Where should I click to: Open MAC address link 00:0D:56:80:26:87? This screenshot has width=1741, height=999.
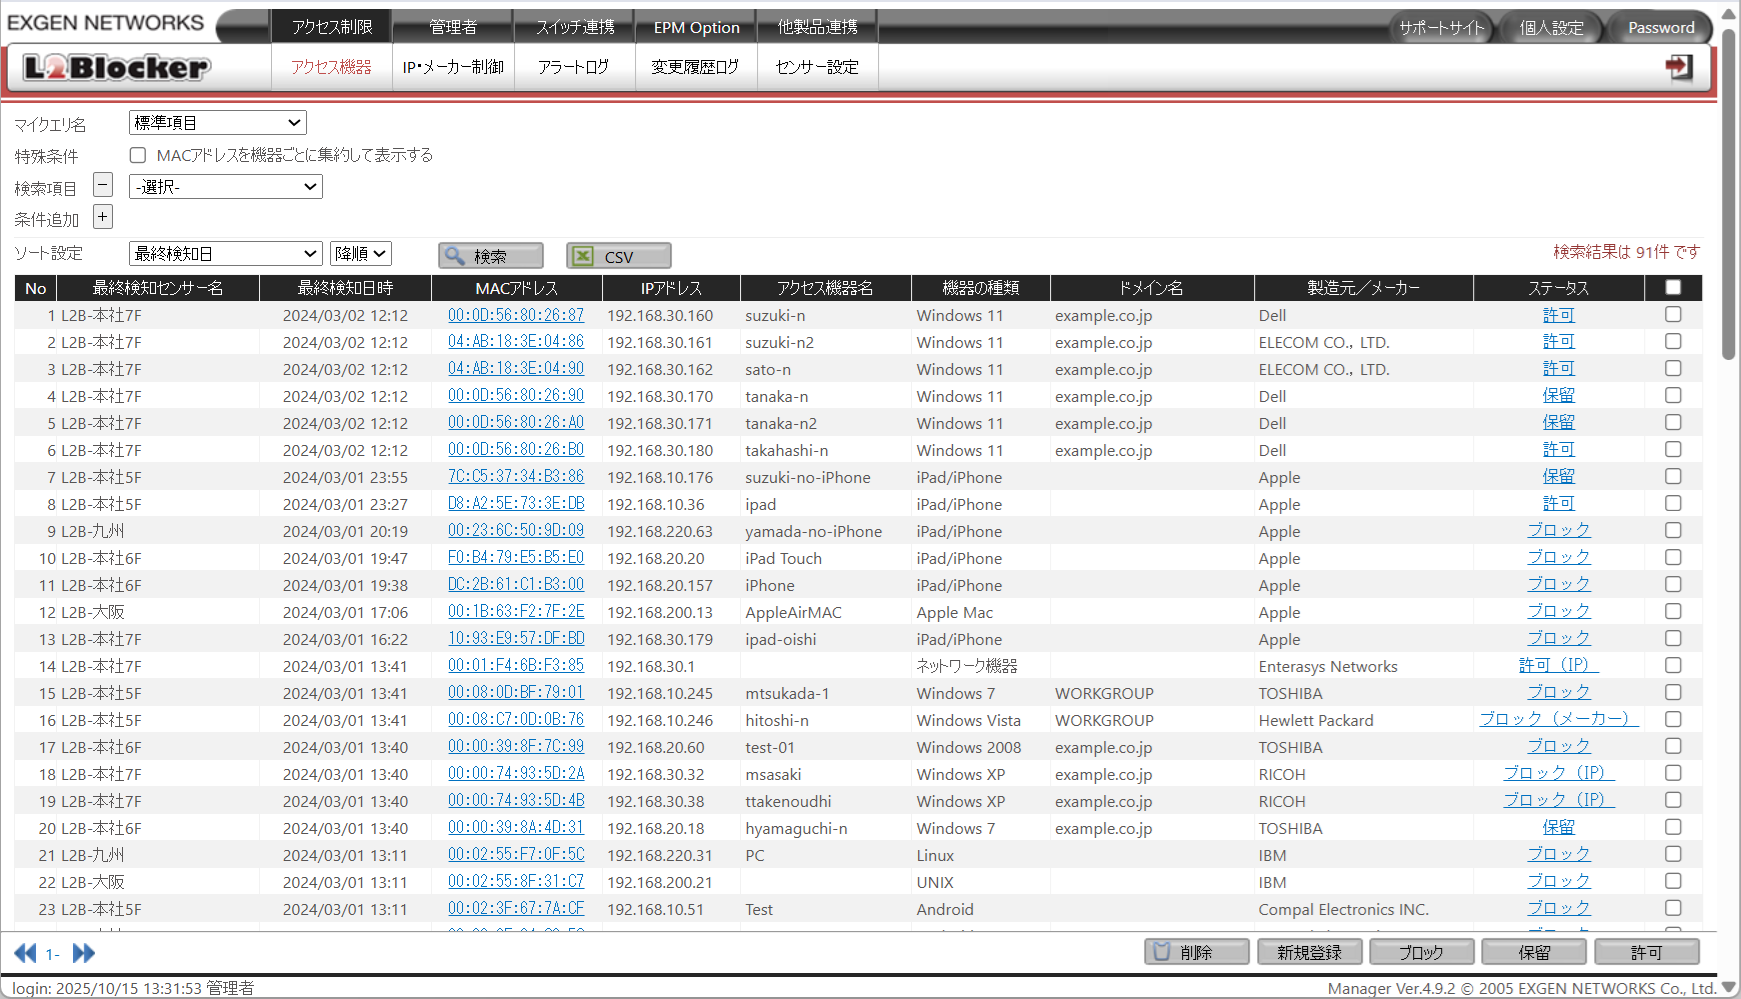pyautogui.click(x=516, y=315)
